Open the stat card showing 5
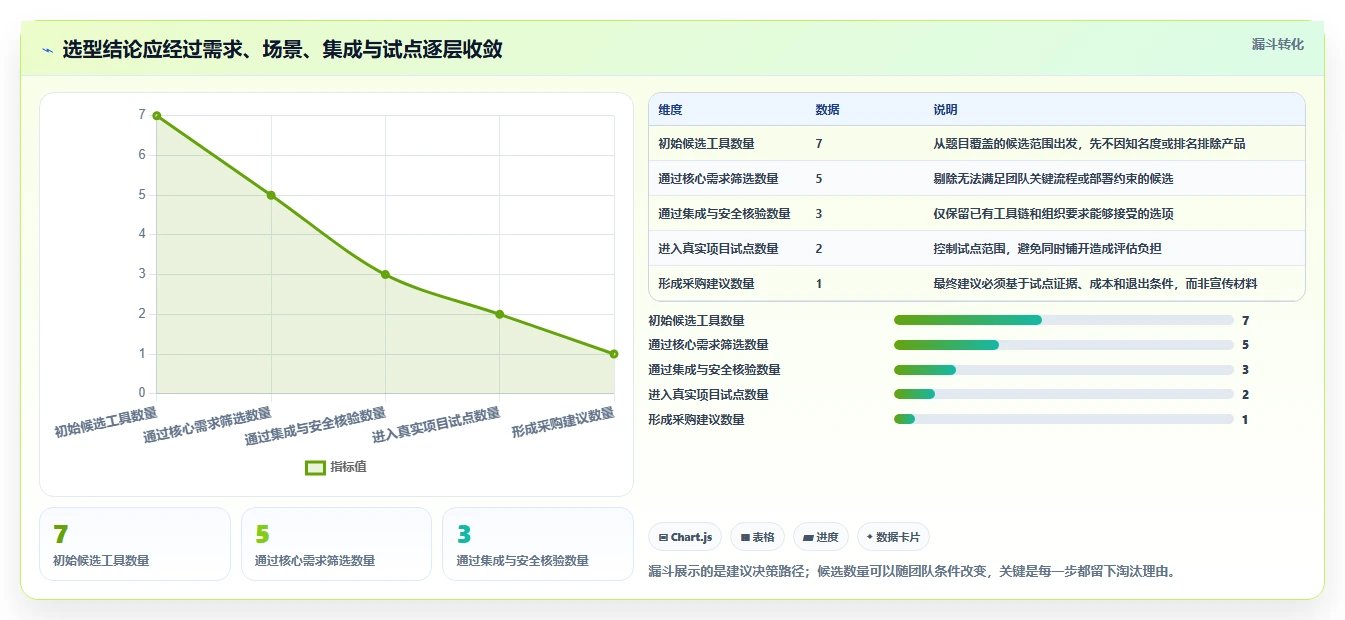Screen dimensions: 1345x620 336,544
